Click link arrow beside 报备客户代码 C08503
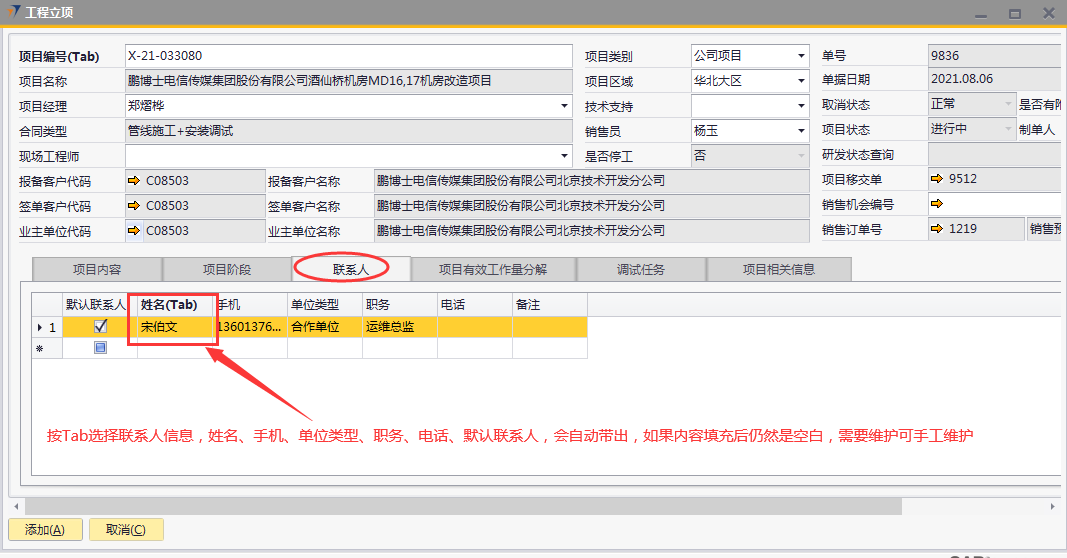This screenshot has width=1067, height=558. click(x=134, y=181)
